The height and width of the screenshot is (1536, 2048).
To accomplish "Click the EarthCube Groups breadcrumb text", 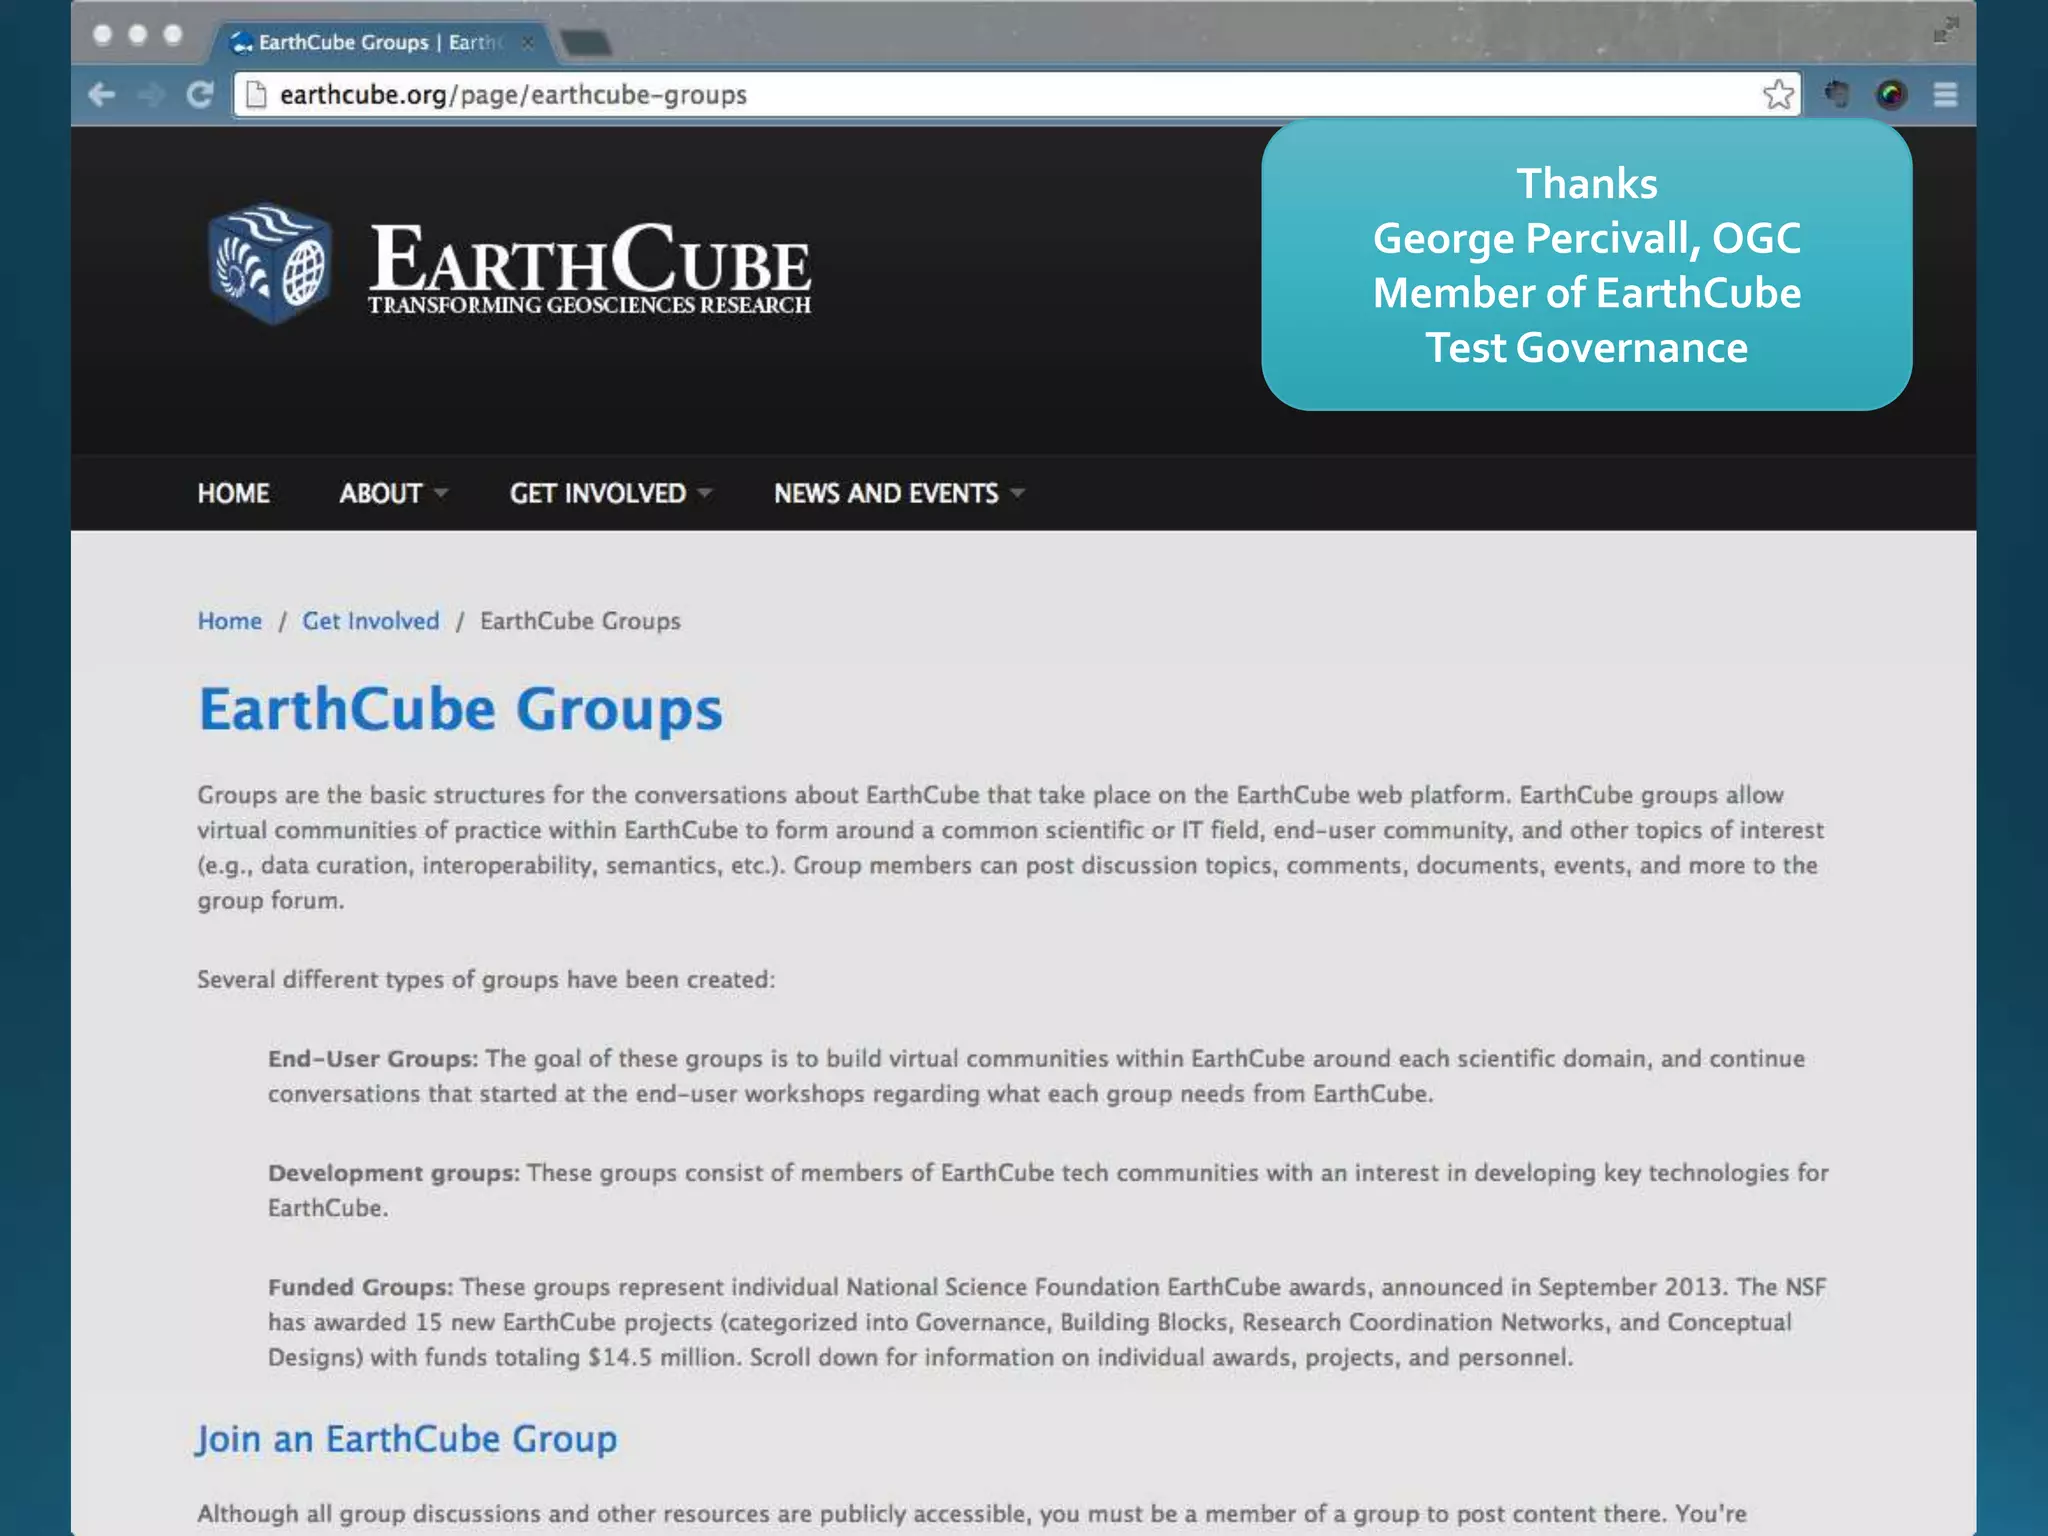I will click(580, 621).
